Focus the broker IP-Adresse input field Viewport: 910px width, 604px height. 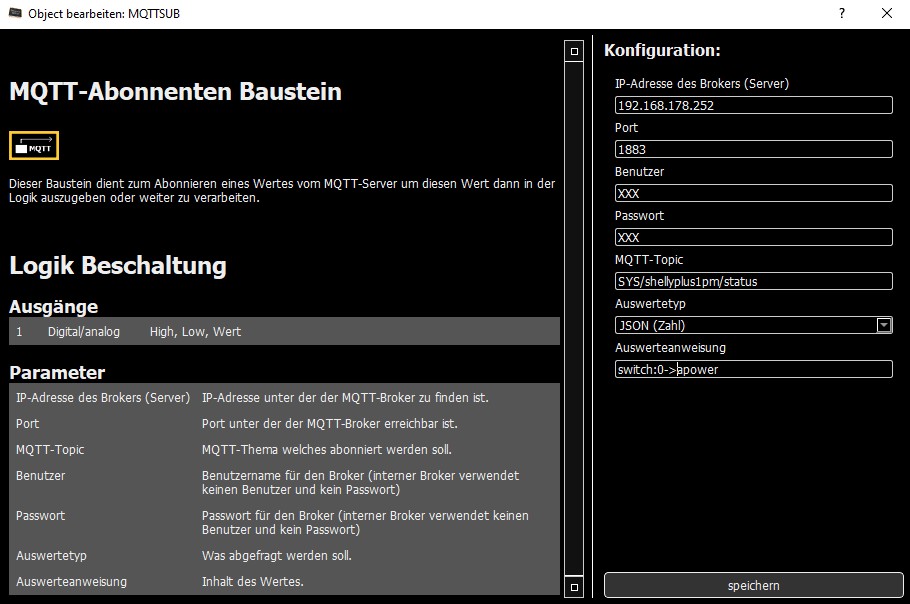tap(753, 105)
